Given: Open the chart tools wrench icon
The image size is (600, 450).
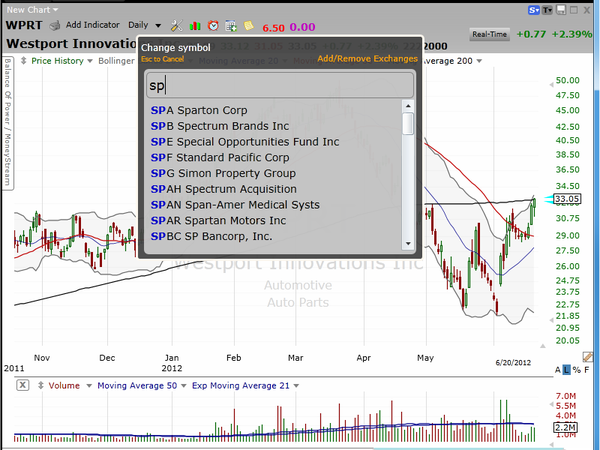Looking at the screenshot, I should point(176,26).
